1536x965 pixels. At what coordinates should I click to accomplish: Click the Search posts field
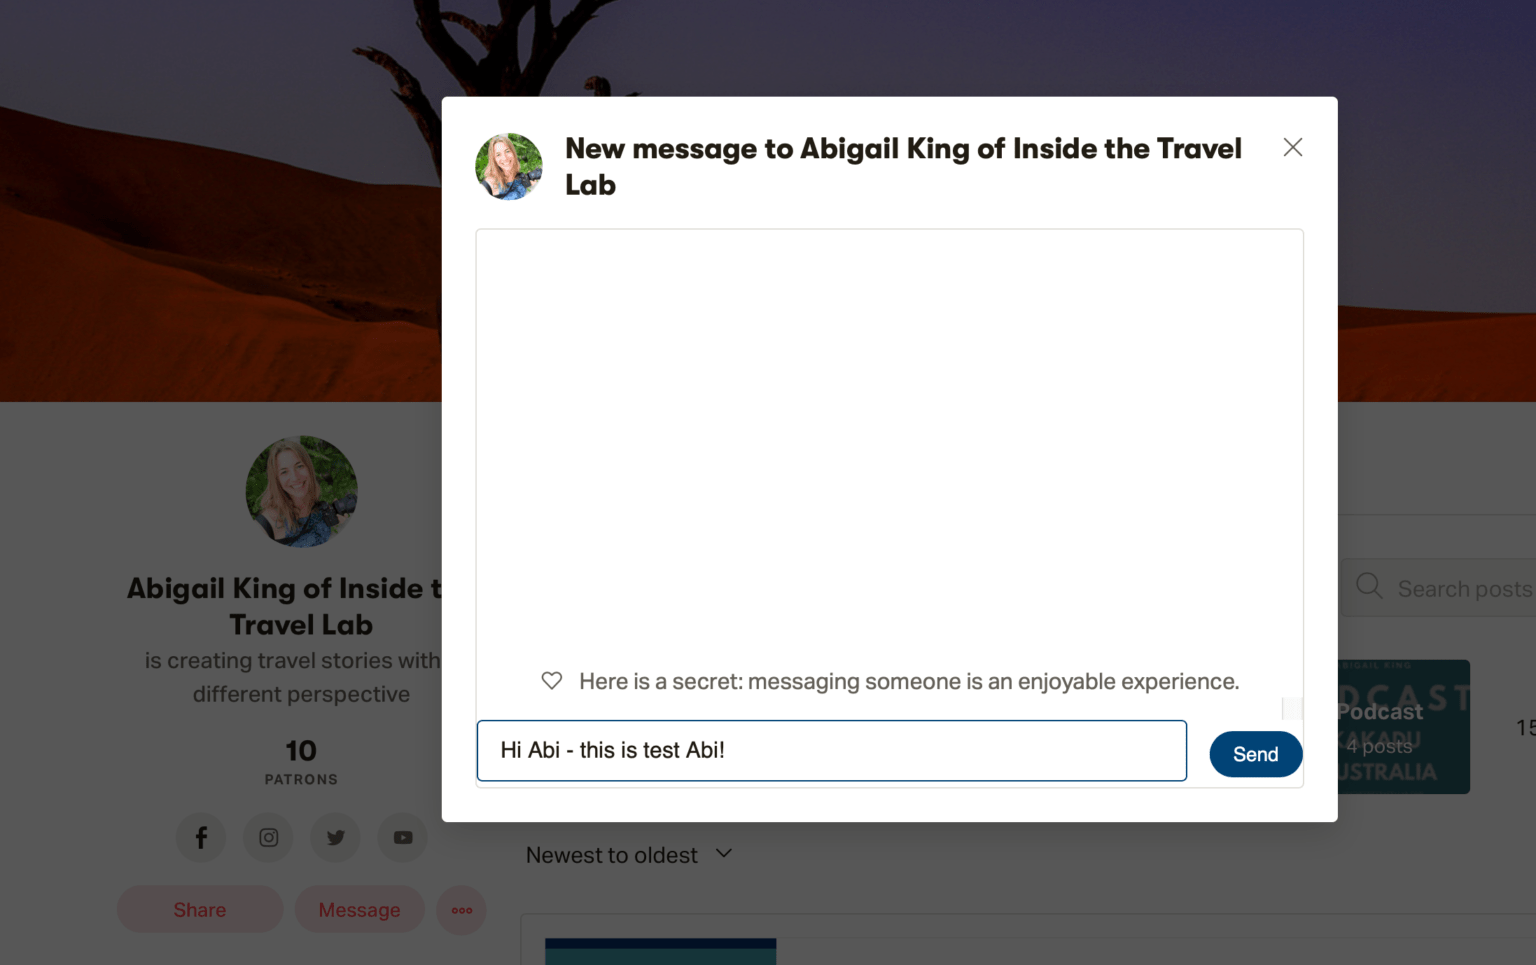1460,588
